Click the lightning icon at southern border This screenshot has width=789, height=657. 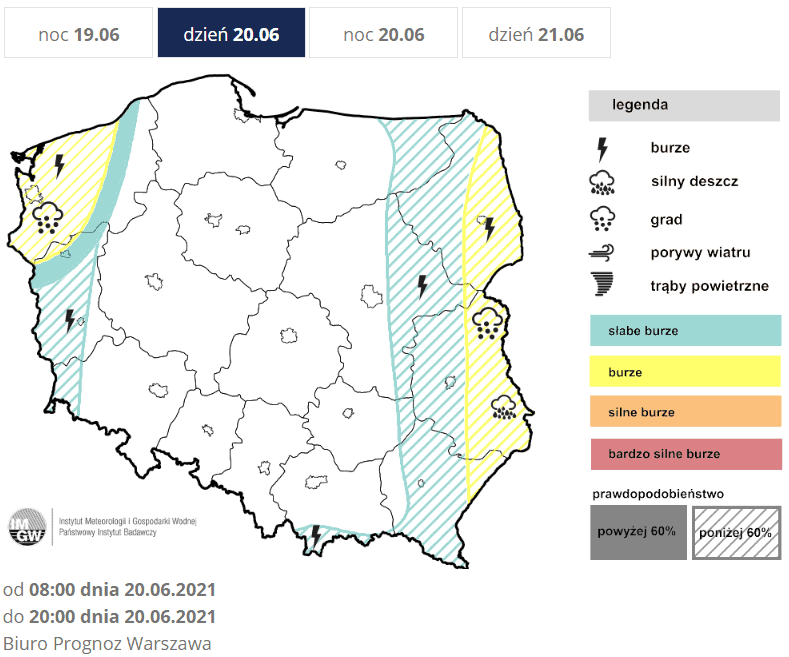315,537
